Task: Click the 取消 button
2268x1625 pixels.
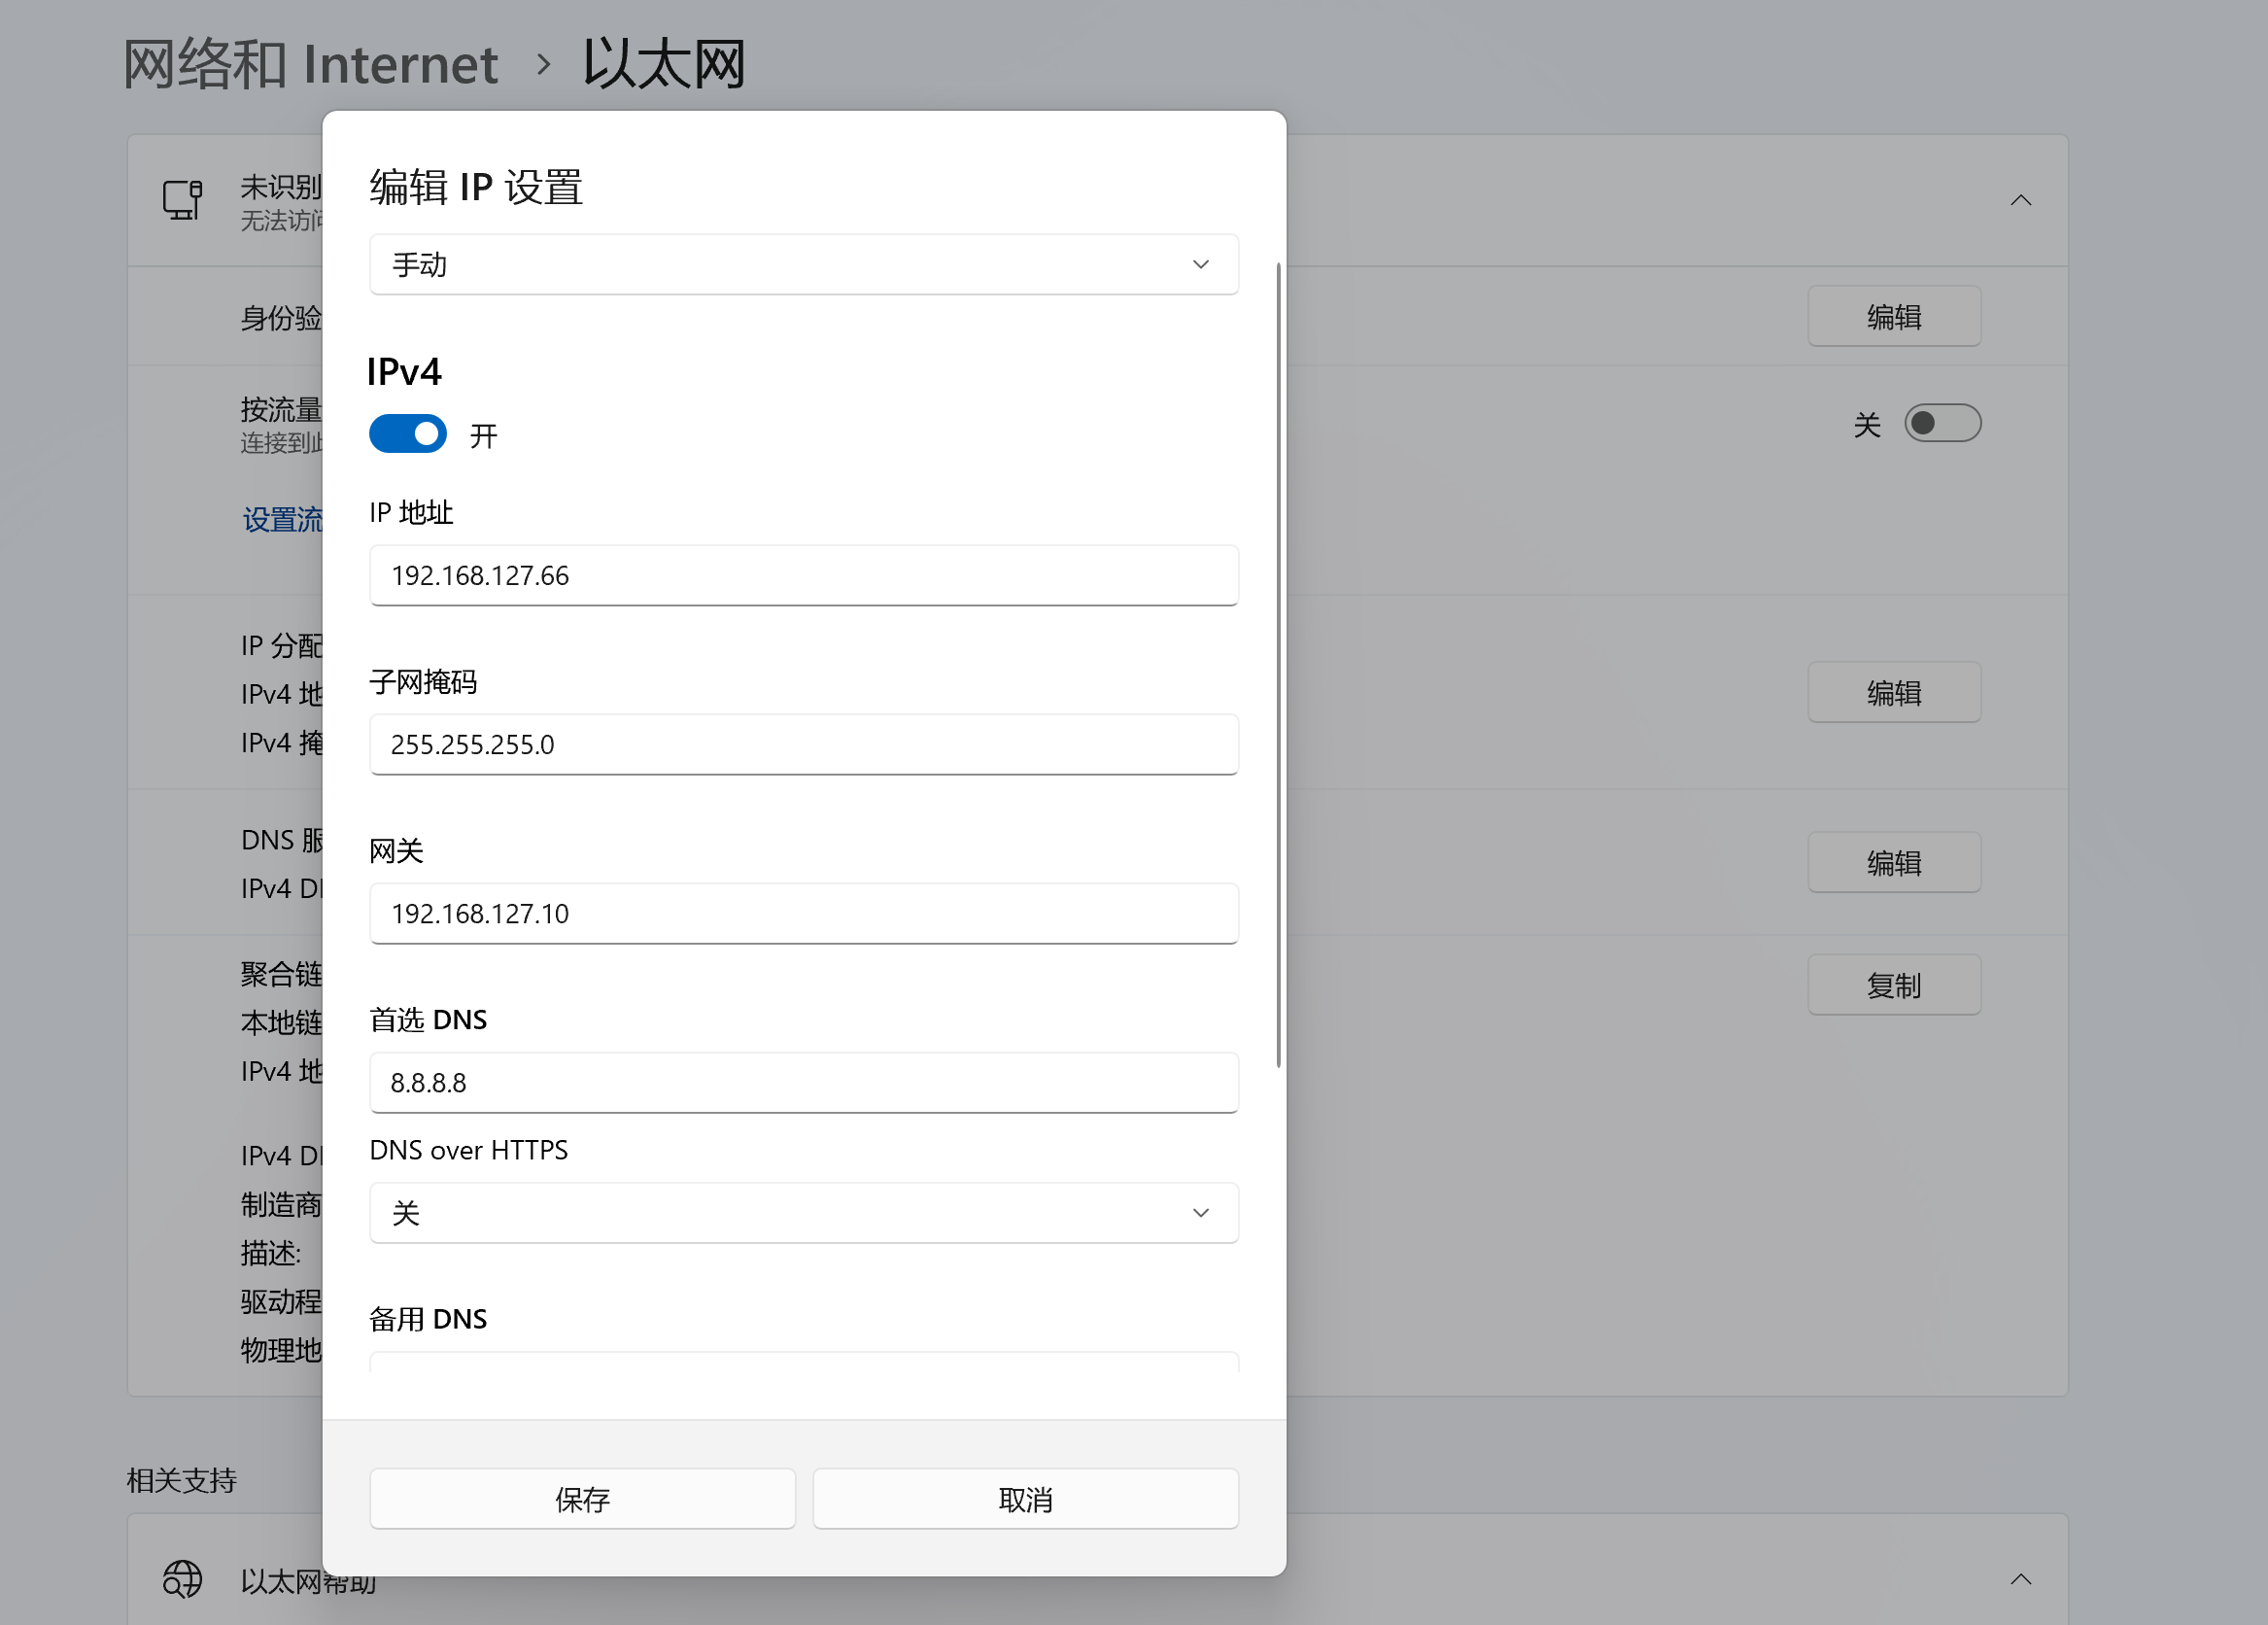Action: tap(1025, 1499)
